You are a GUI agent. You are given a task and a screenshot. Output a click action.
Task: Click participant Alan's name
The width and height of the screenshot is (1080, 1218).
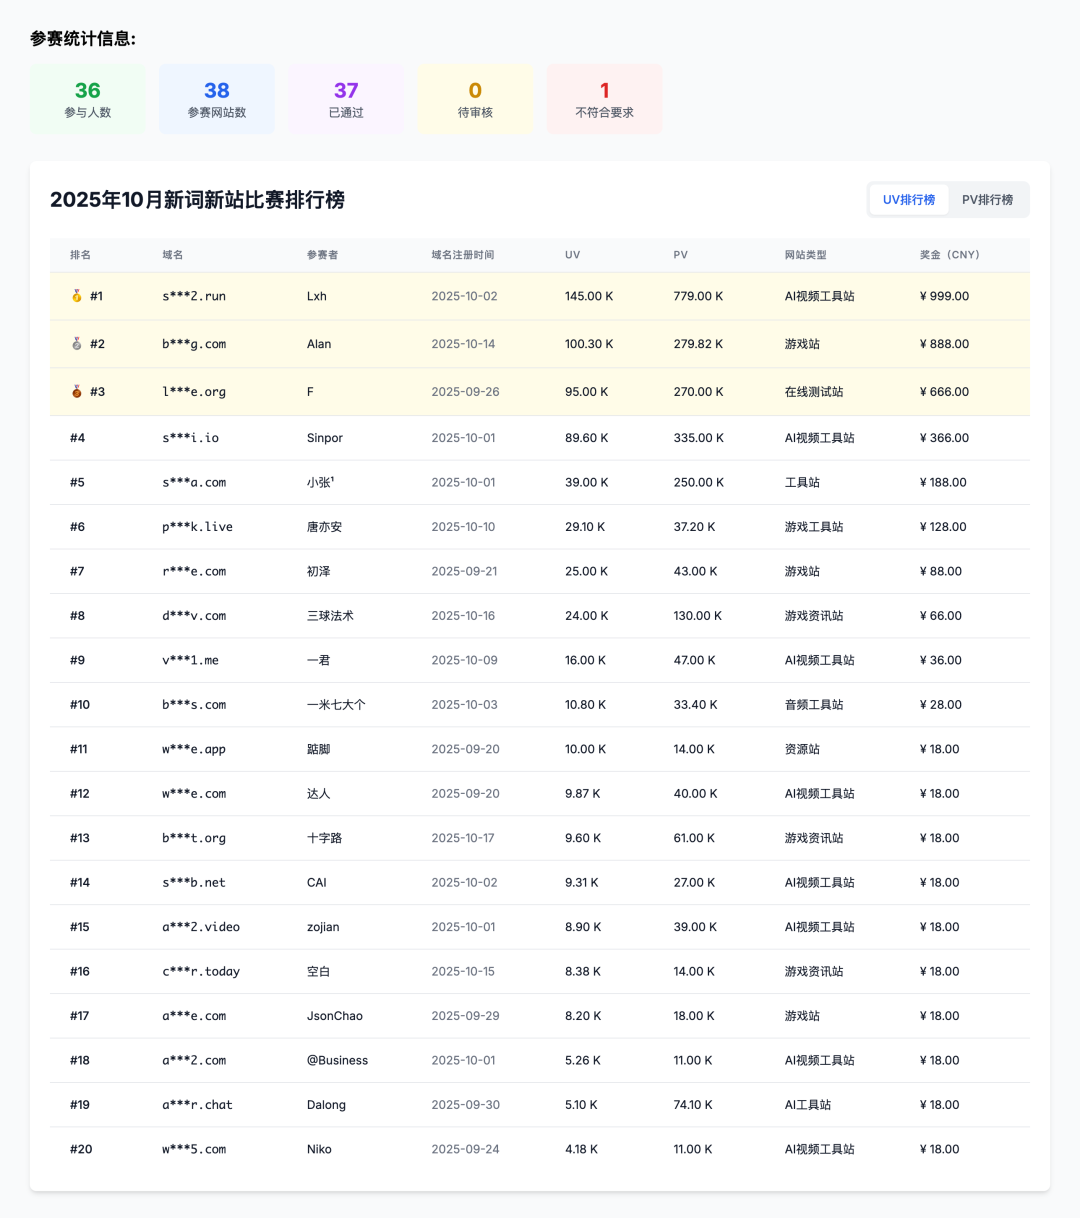pyautogui.click(x=320, y=343)
